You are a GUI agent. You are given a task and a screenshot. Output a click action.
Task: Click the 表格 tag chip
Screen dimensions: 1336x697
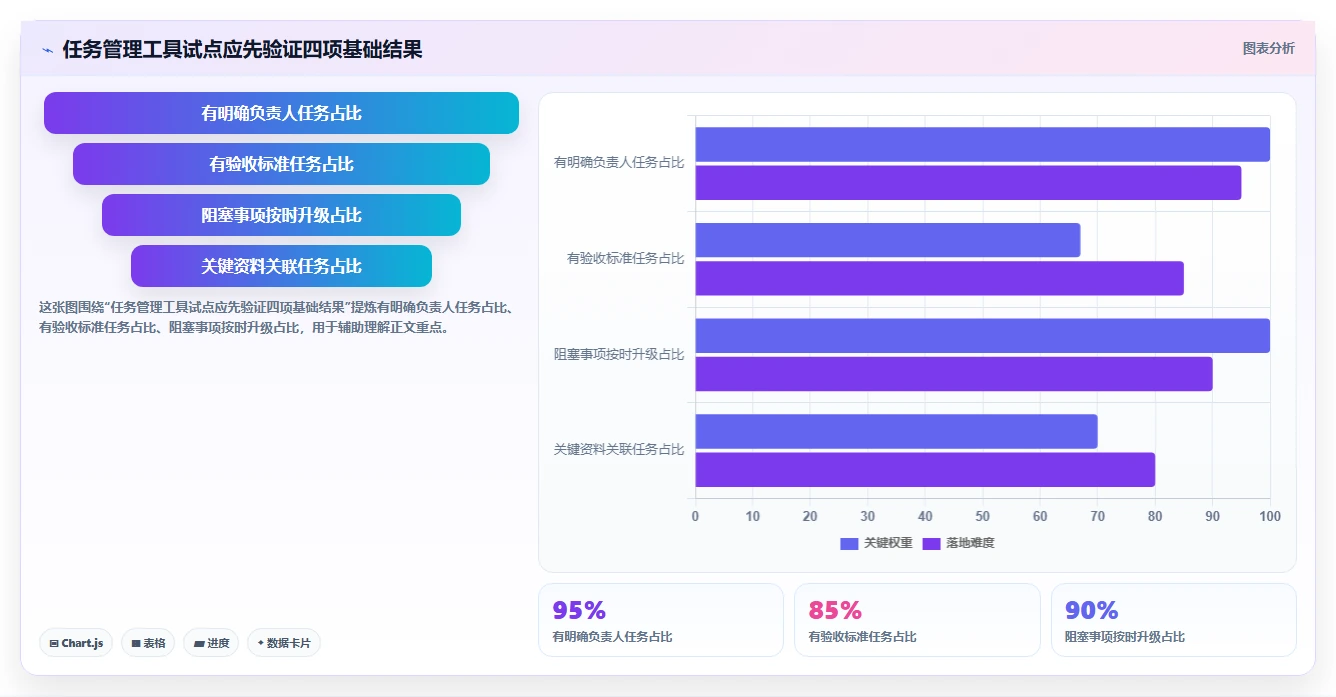[148, 643]
